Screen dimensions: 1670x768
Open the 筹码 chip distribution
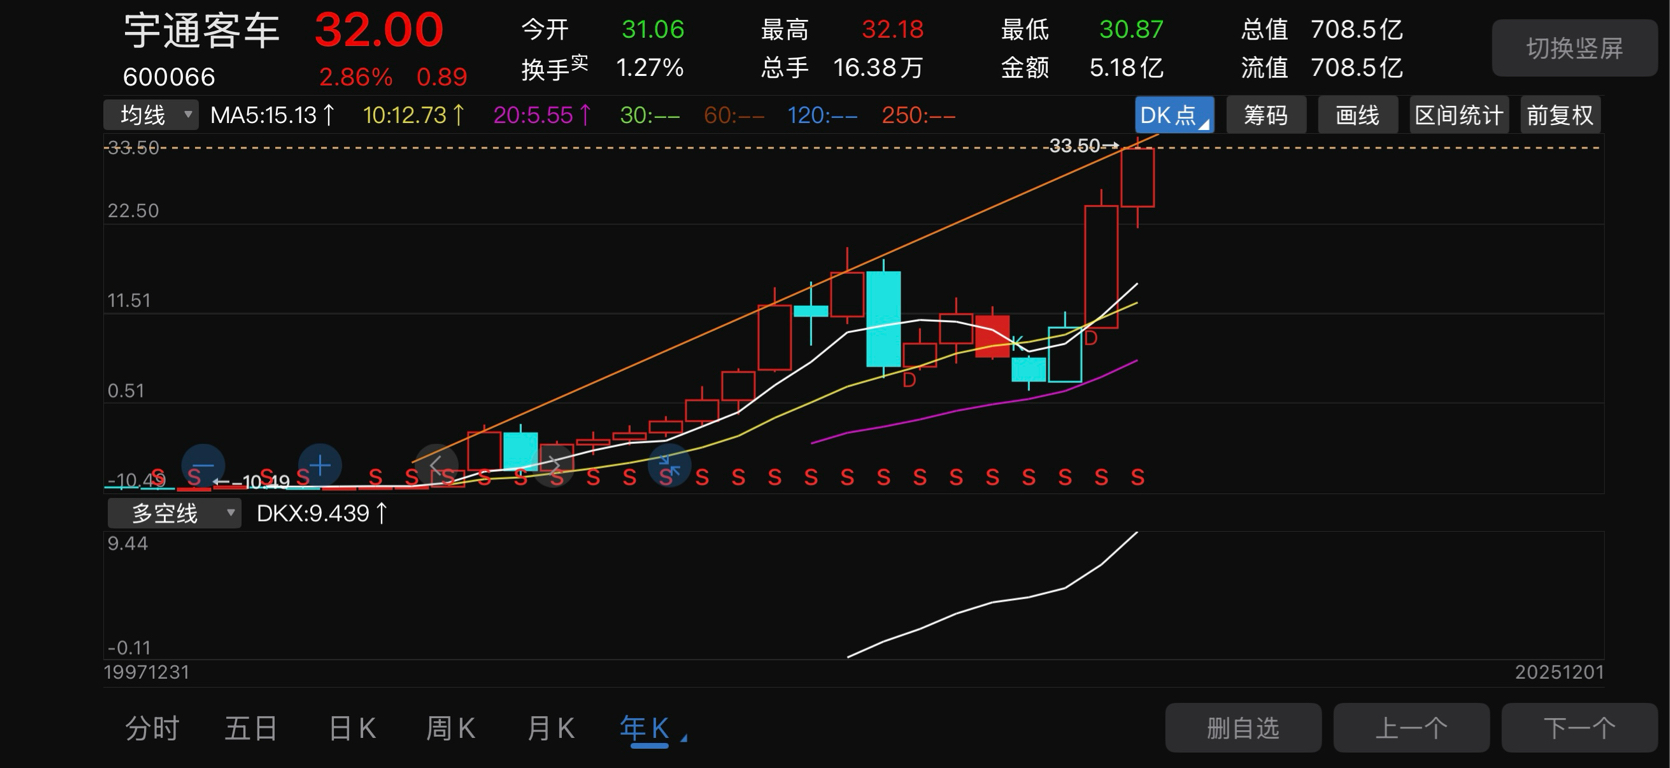pyautogui.click(x=1266, y=115)
